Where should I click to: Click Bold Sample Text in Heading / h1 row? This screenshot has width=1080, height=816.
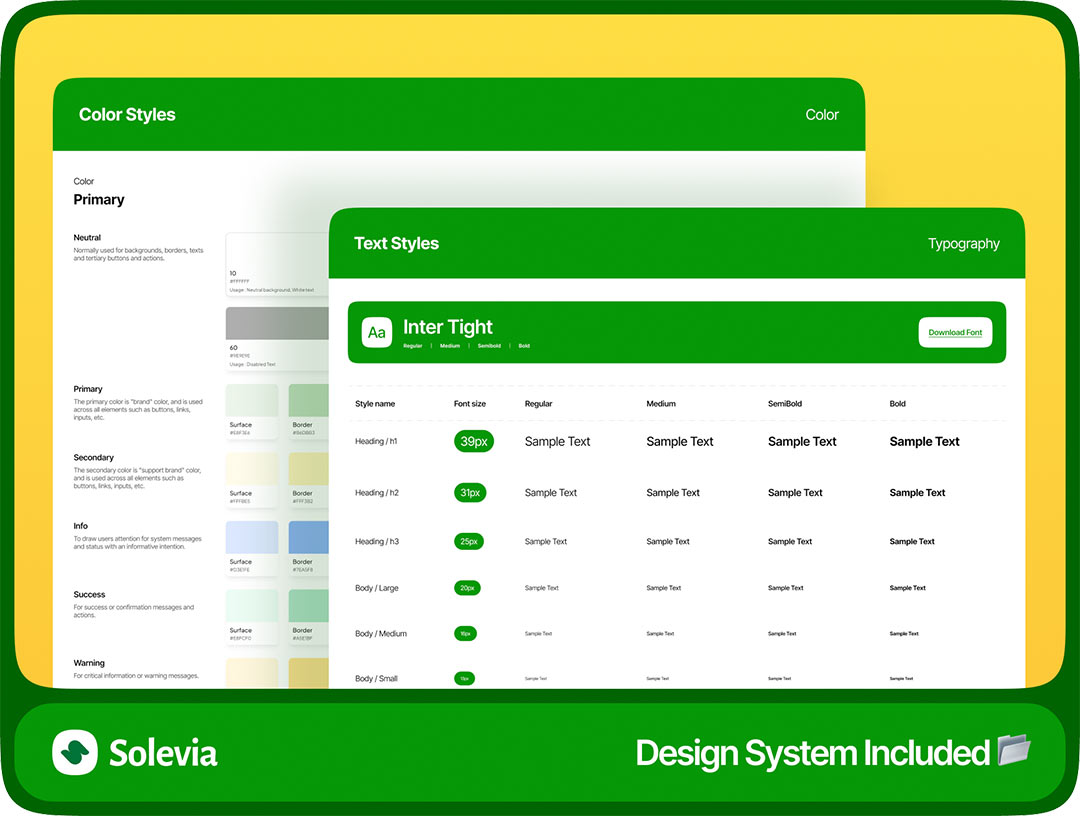(x=924, y=442)
